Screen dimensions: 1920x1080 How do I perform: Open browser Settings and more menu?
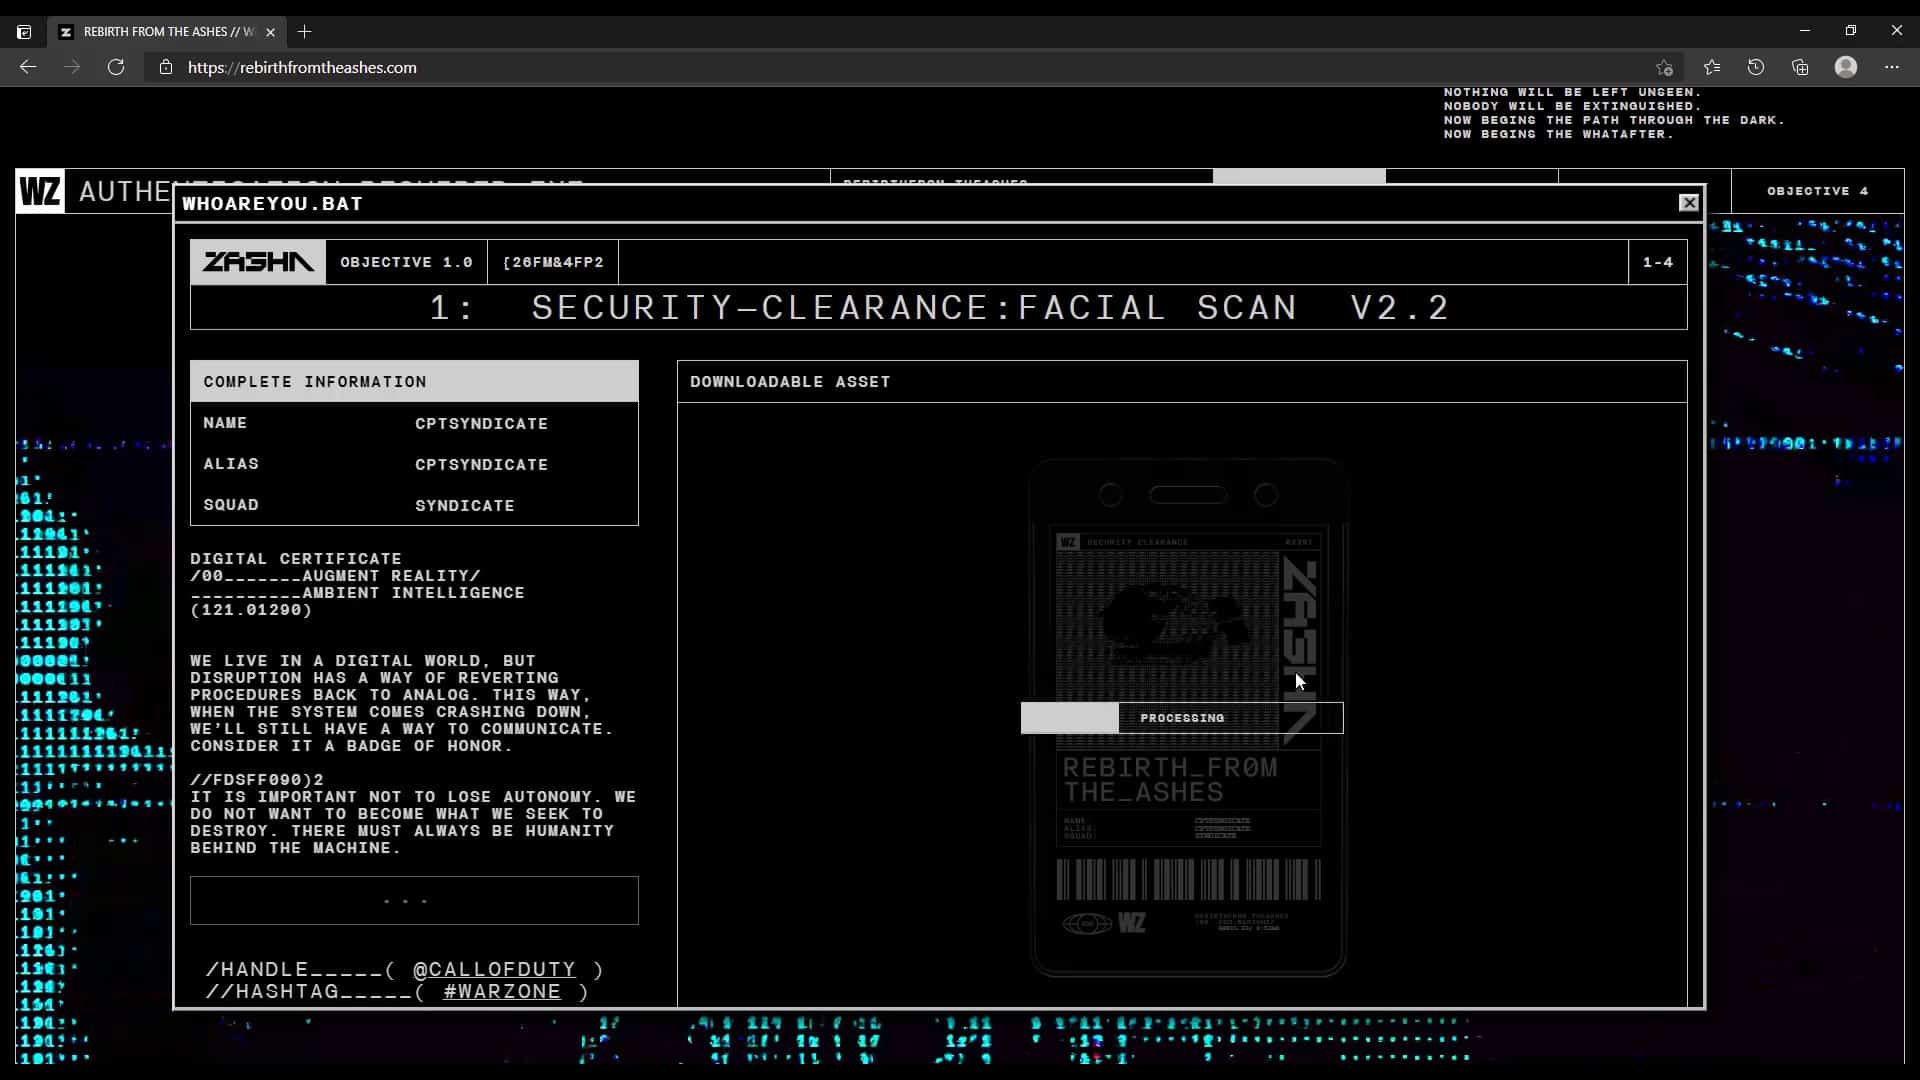pyautogui.click(x=1892, y=67)
